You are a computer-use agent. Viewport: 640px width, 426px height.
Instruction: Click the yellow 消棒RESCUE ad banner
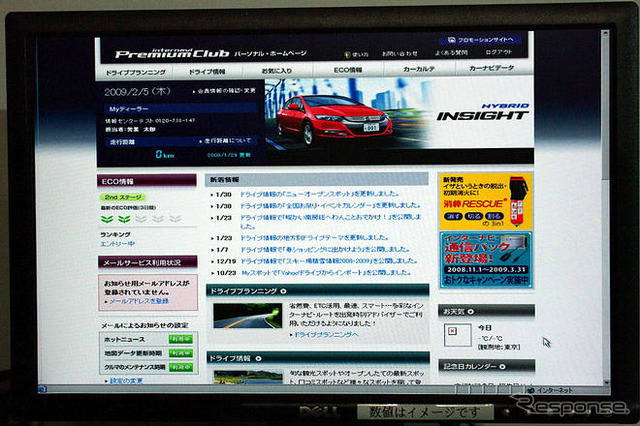click(x=486, y=201)
